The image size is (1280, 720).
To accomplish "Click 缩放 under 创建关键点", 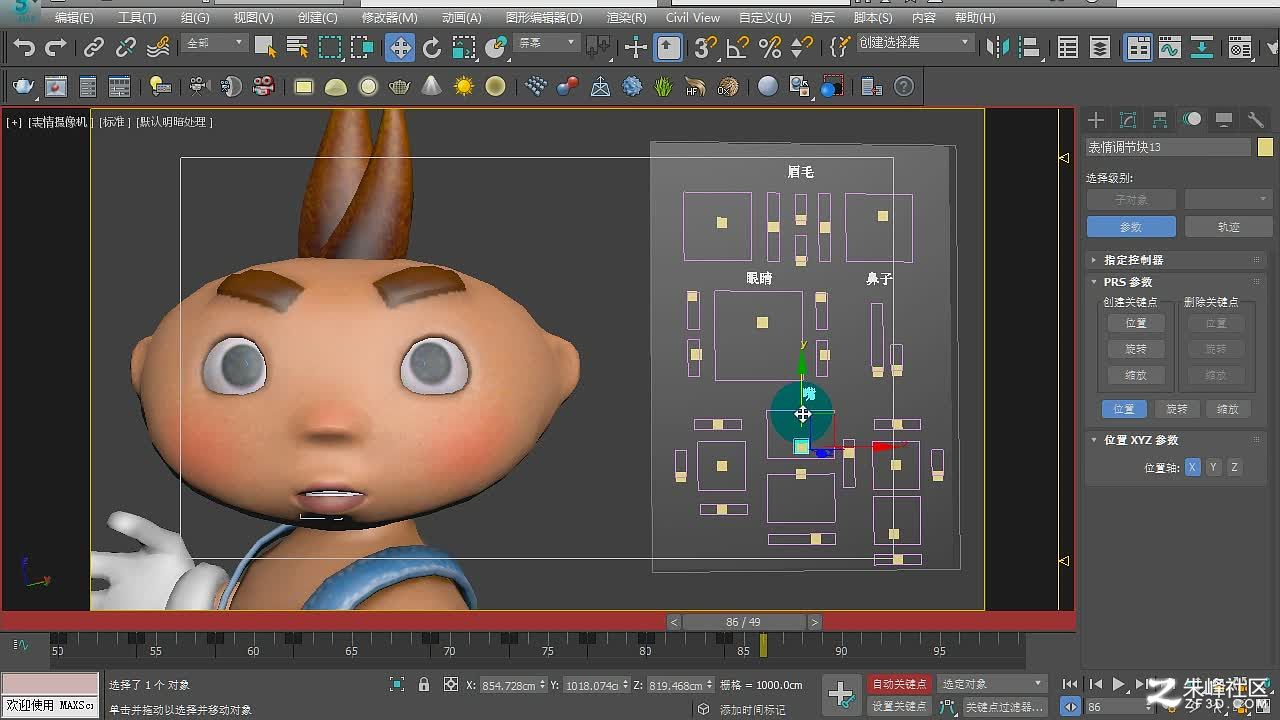I will (1135, 375).
